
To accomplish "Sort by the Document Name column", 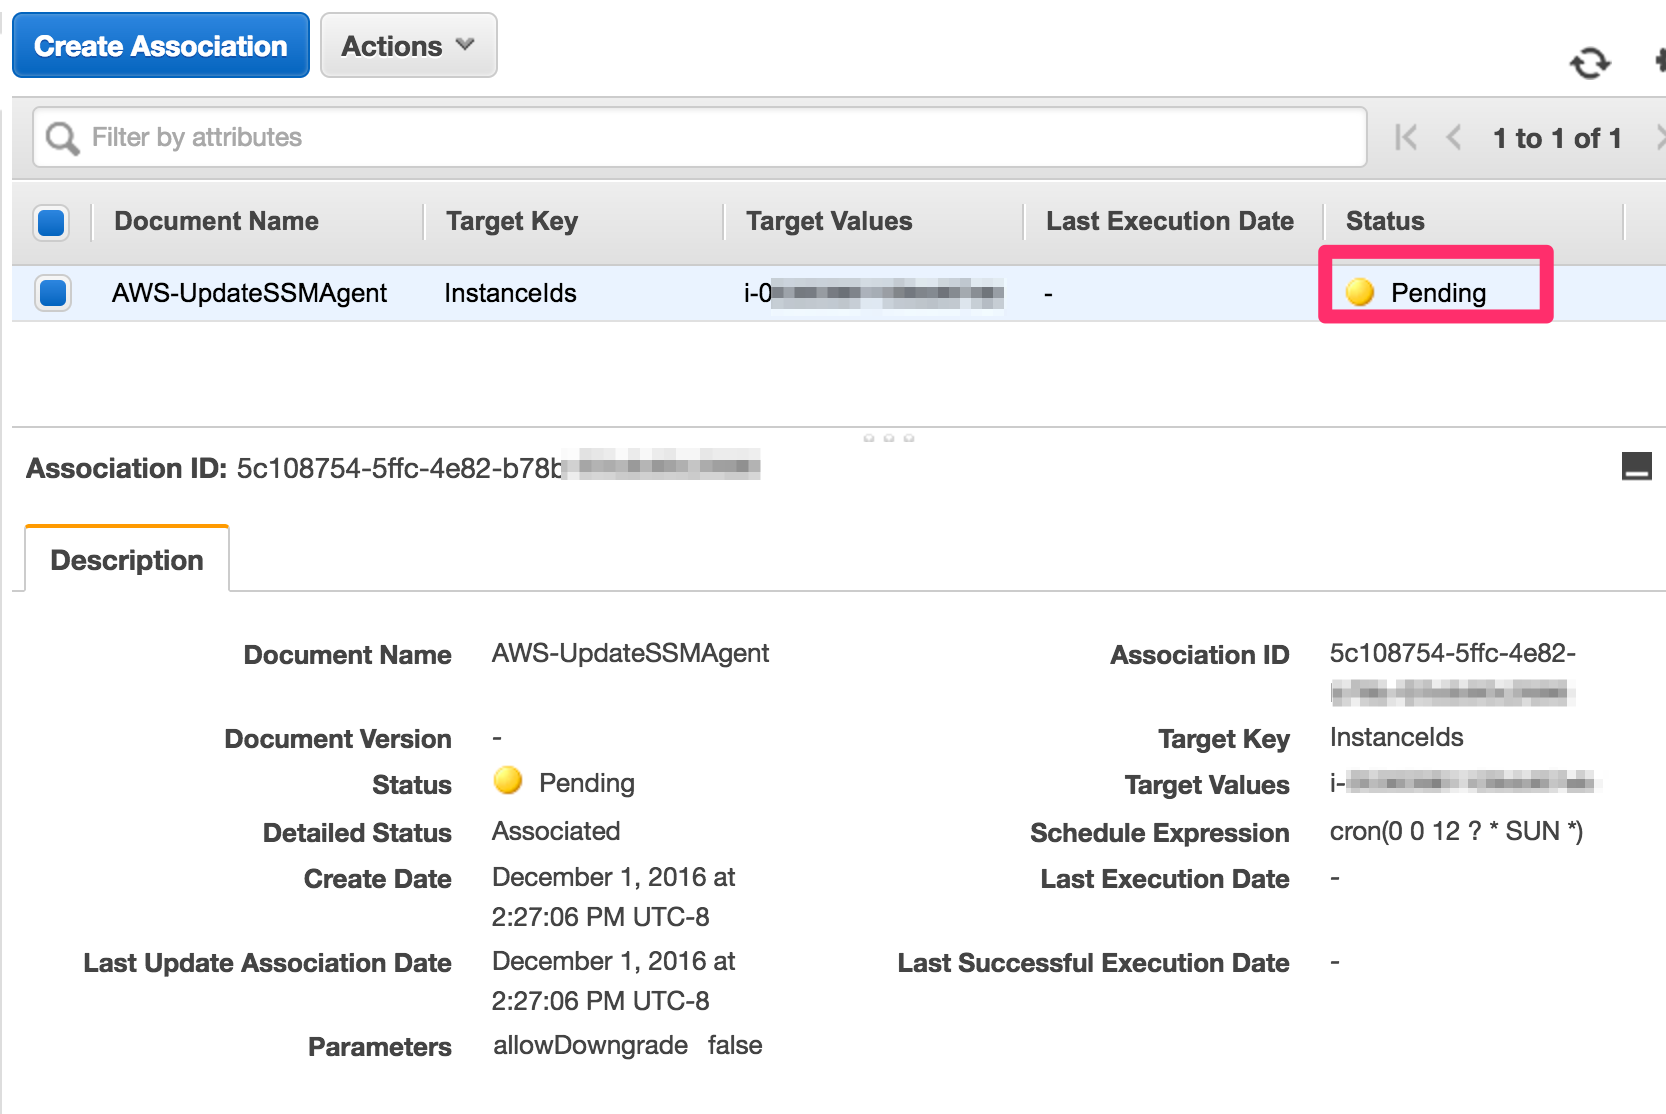I will pyautogui.click(x=216, y=221).
